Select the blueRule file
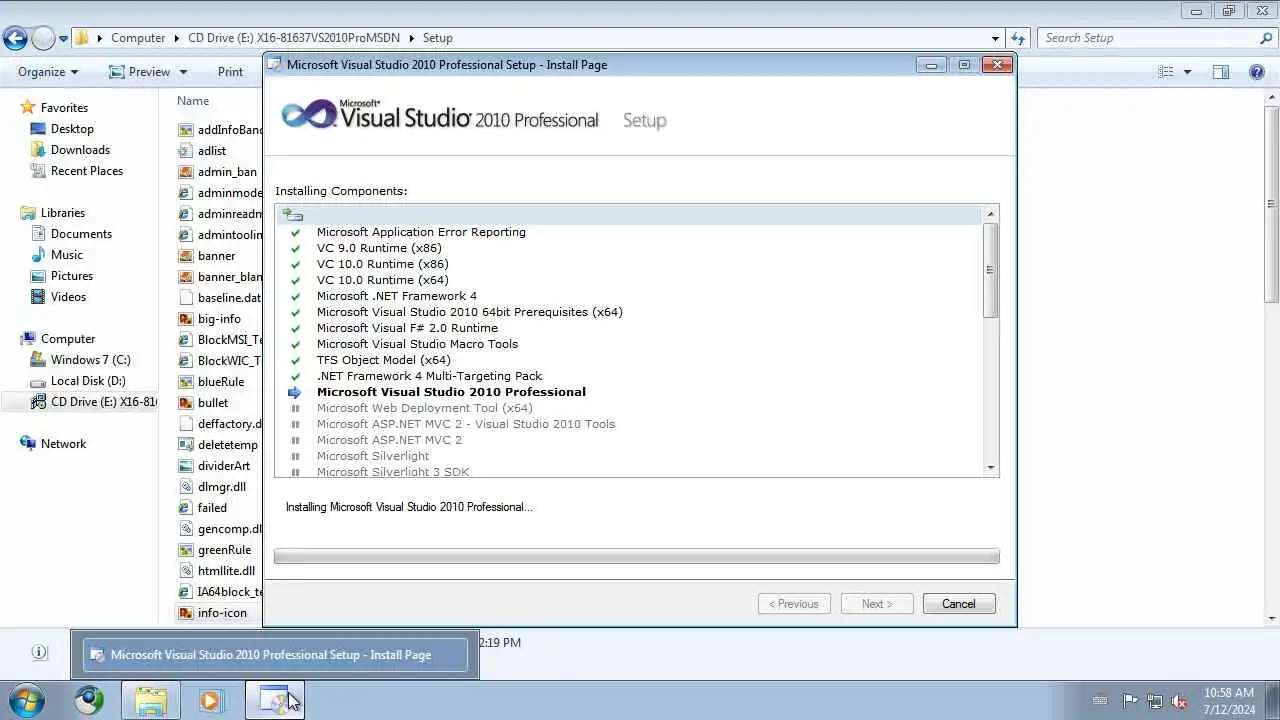Image resolution: width=1280 pixels, height=720 pixels. (x=221, y=382)
